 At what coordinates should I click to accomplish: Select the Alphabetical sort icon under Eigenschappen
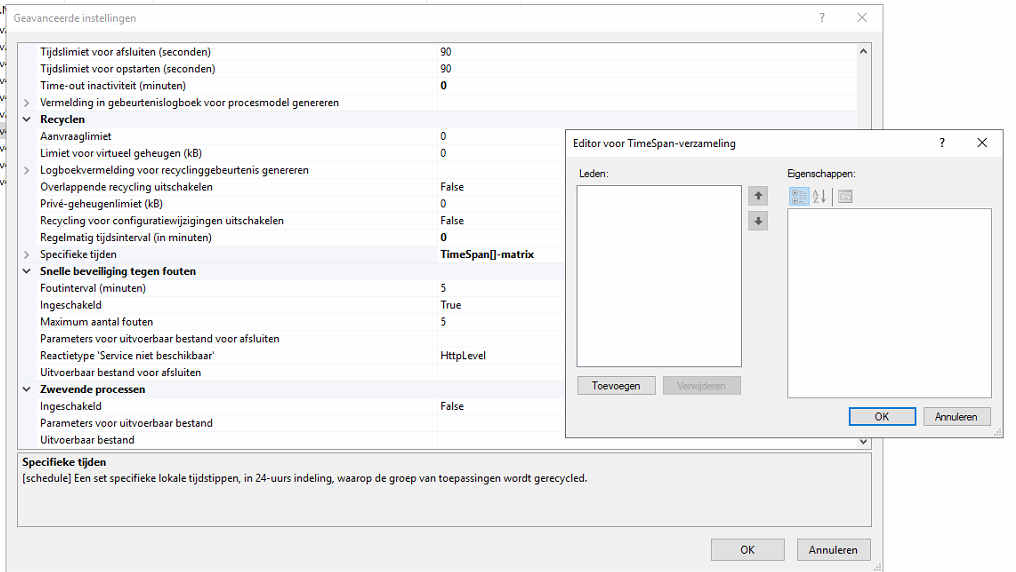[x=819, y=197]
